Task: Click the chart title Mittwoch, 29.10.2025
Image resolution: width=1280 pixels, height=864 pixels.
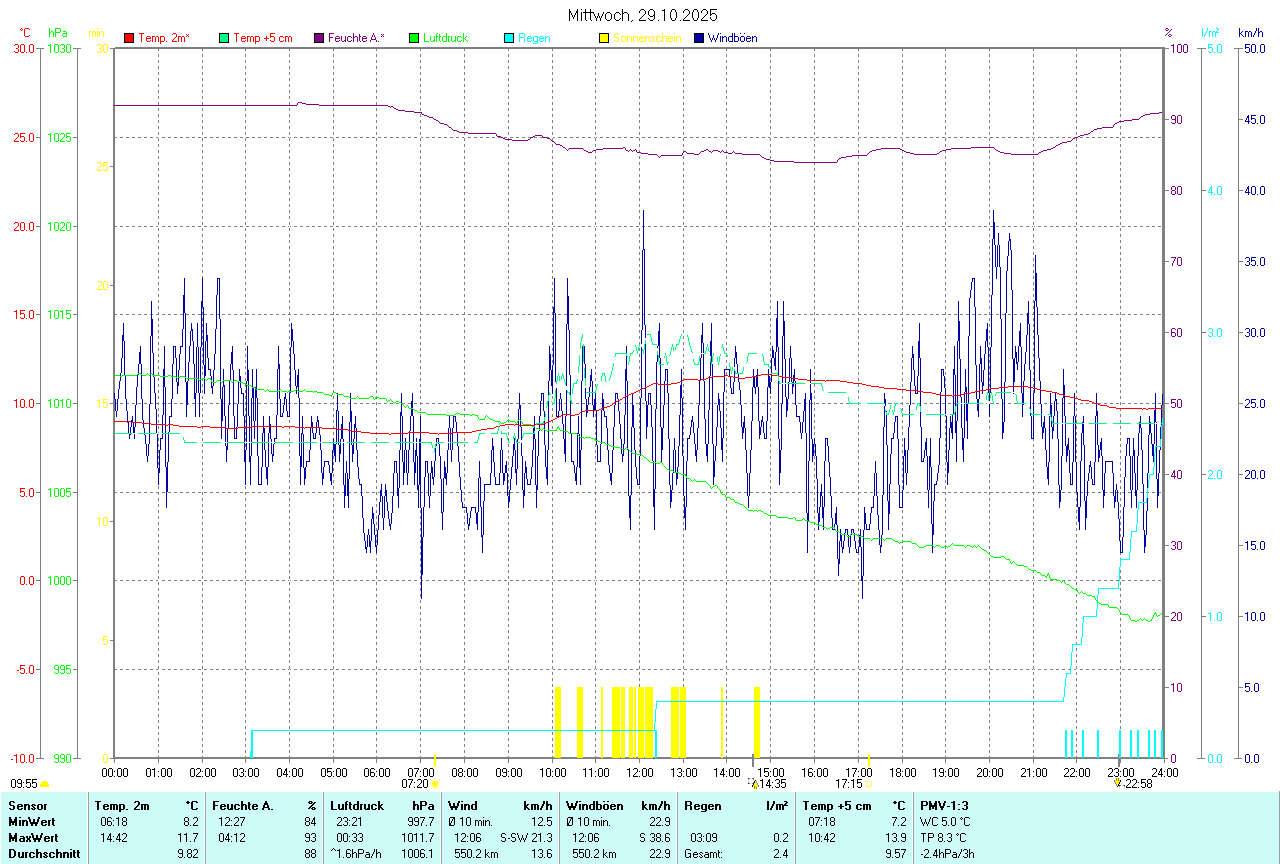Action: [x=642, y=15]
